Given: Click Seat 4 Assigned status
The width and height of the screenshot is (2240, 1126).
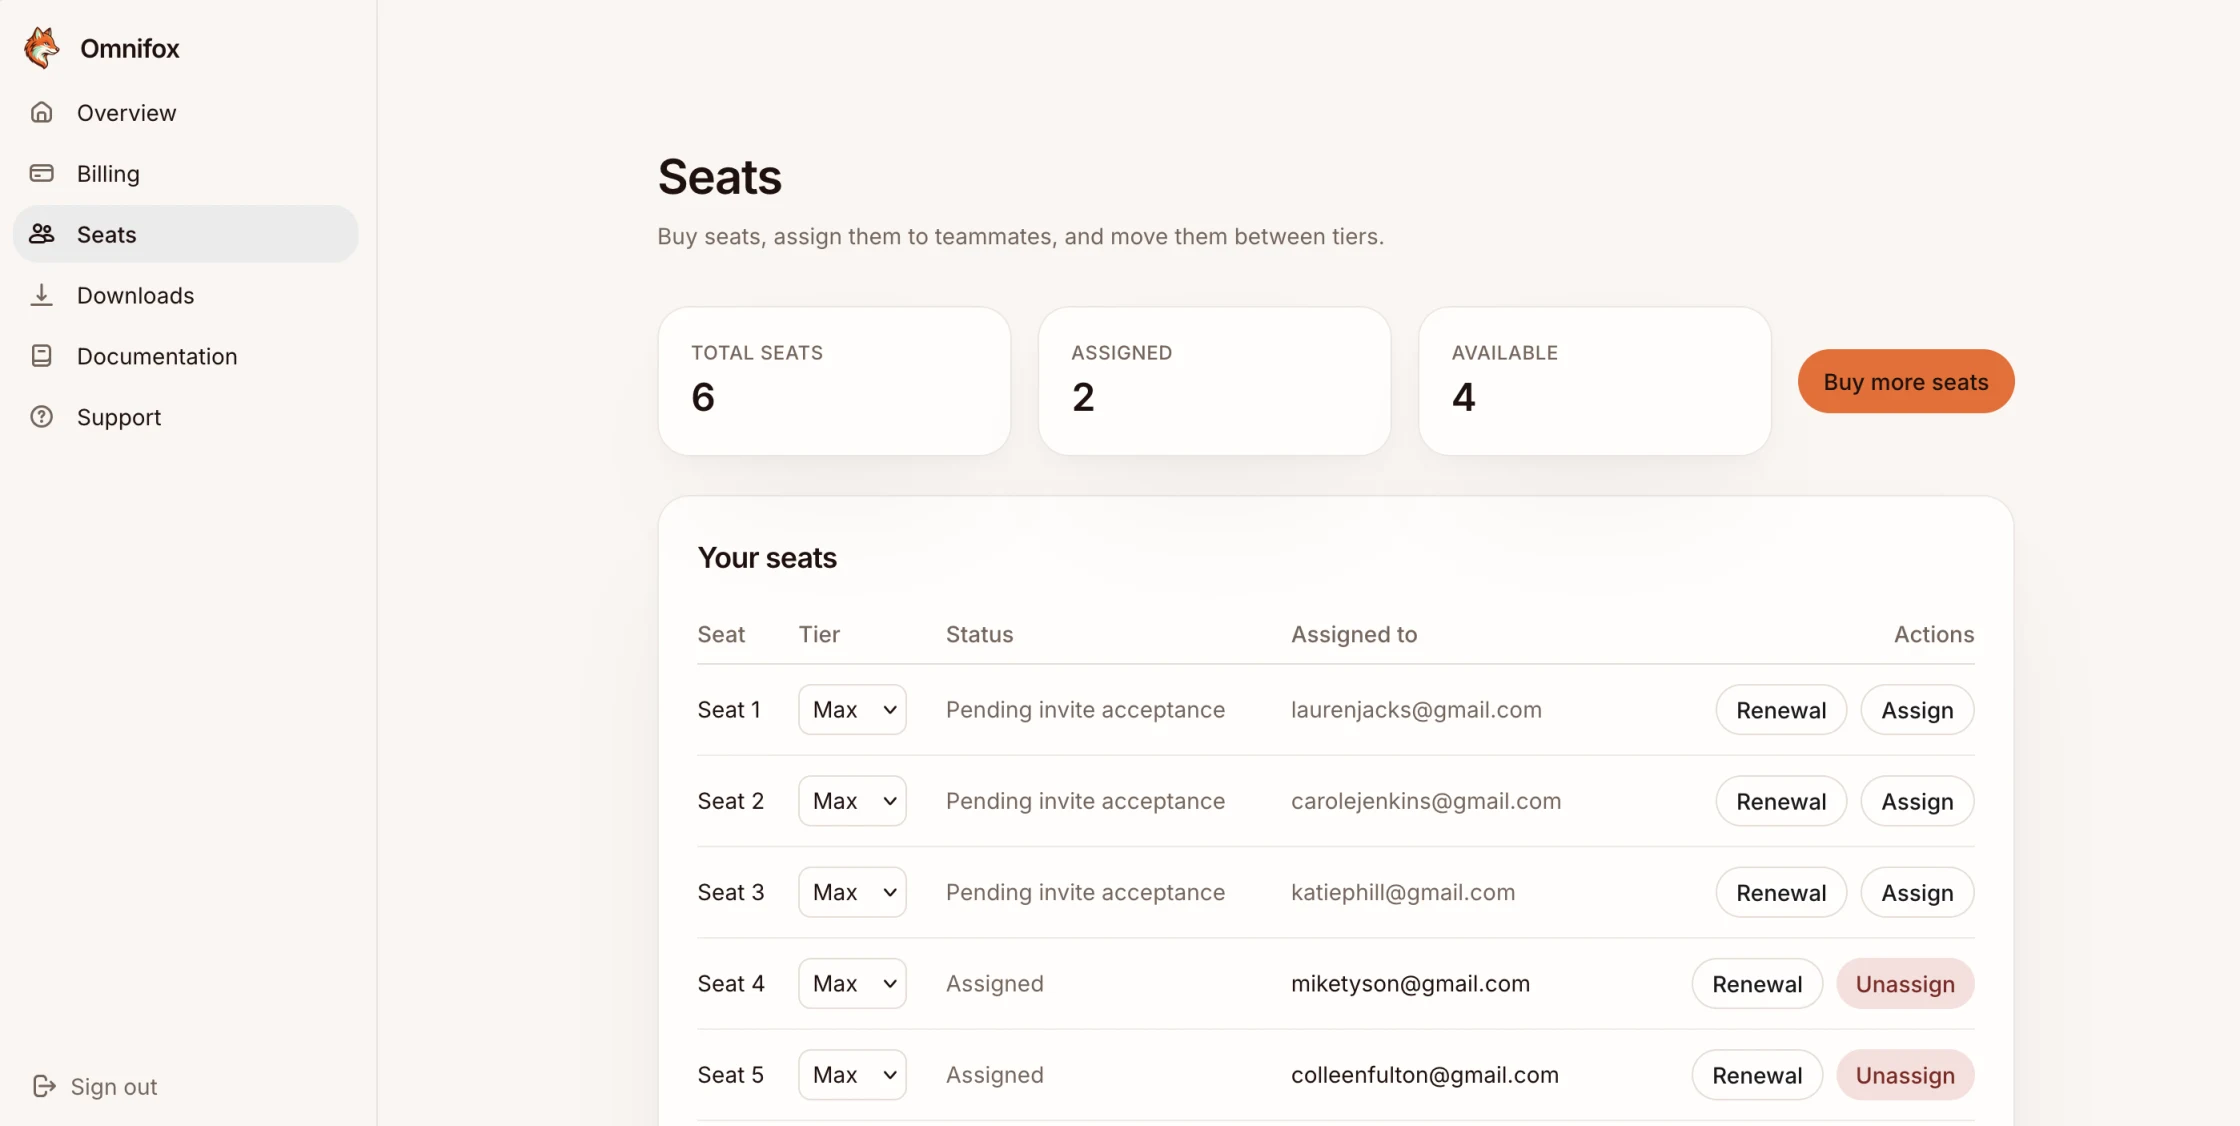Looking at the screenshot, I should tap(994, 983).
